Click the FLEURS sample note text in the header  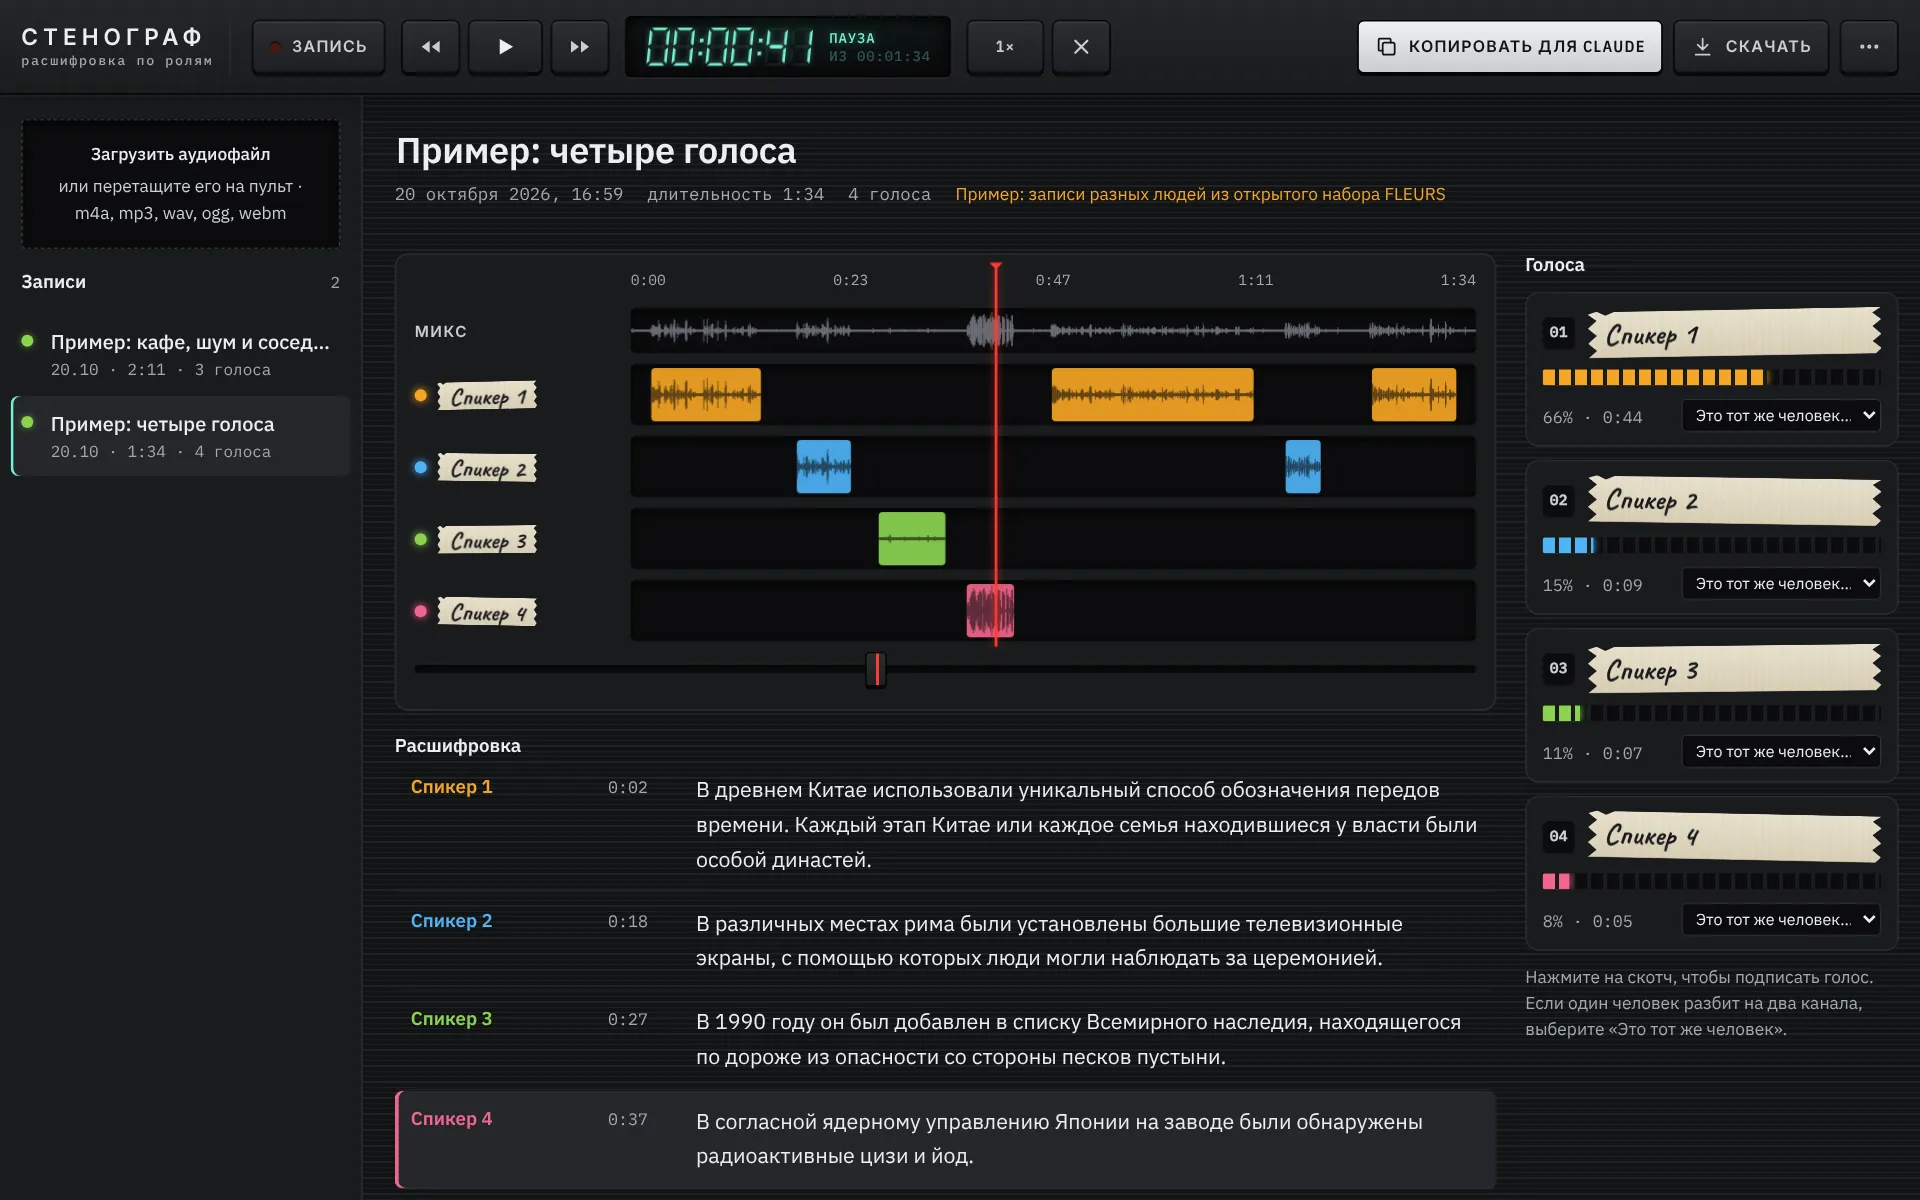pyautogui.click(x=1200, y=194)
